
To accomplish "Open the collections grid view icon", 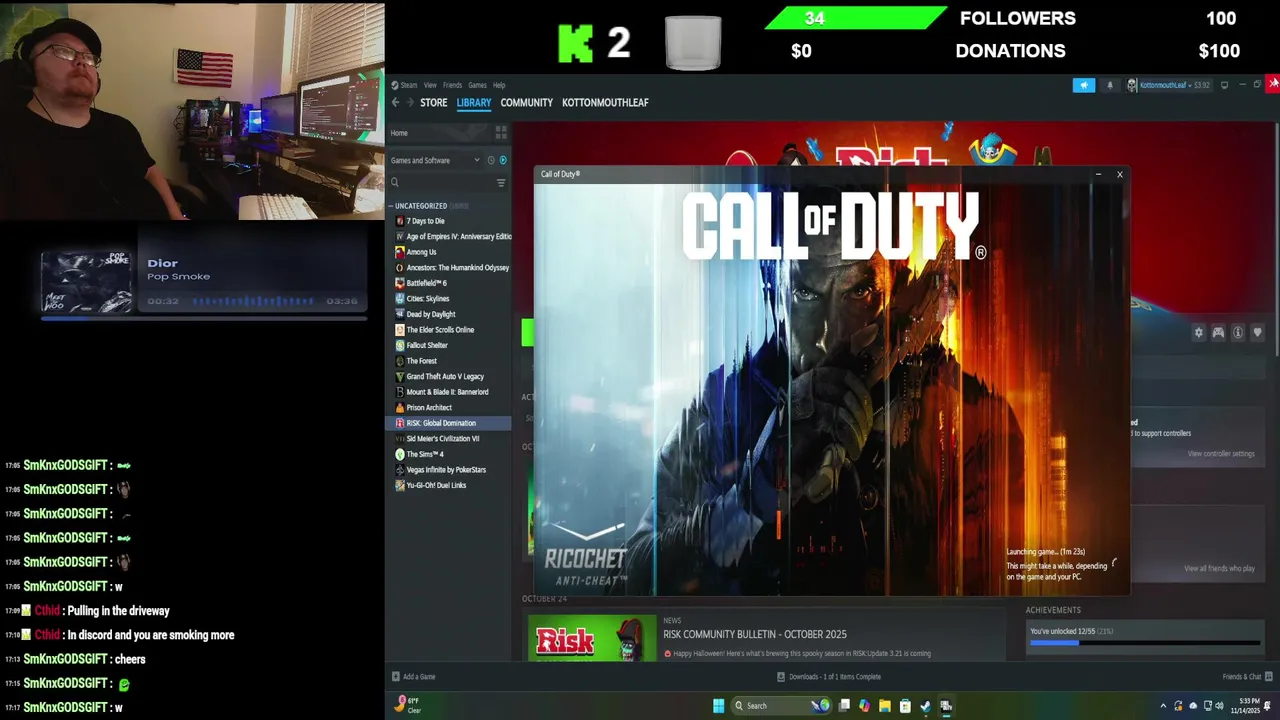I will pos(501,132).
